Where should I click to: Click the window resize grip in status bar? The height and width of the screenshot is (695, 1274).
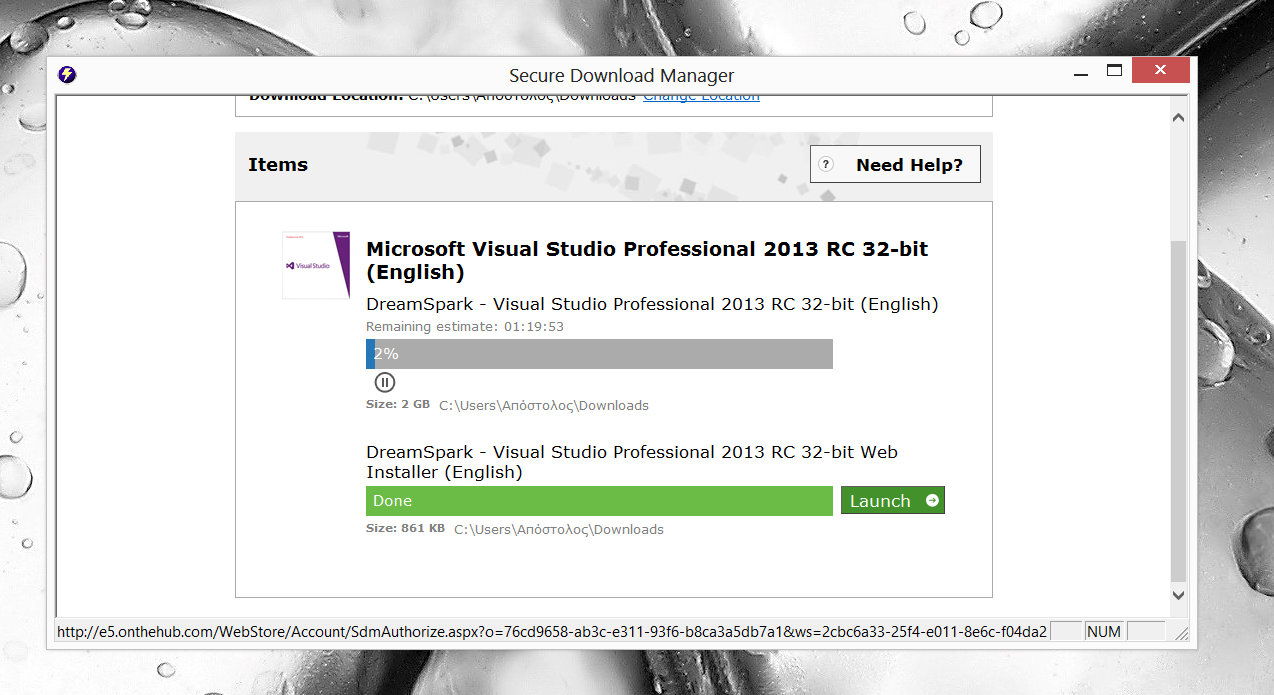(x=1180, y=632)
